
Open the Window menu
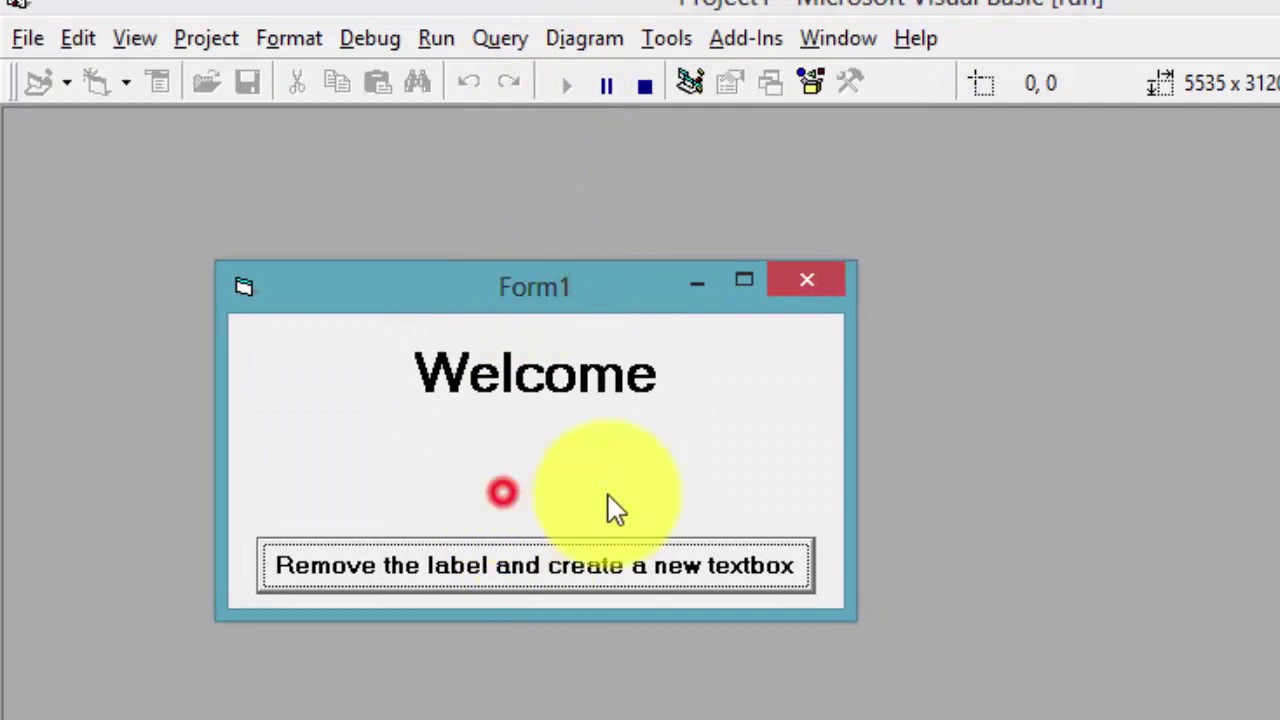click(x=838, y=38)
